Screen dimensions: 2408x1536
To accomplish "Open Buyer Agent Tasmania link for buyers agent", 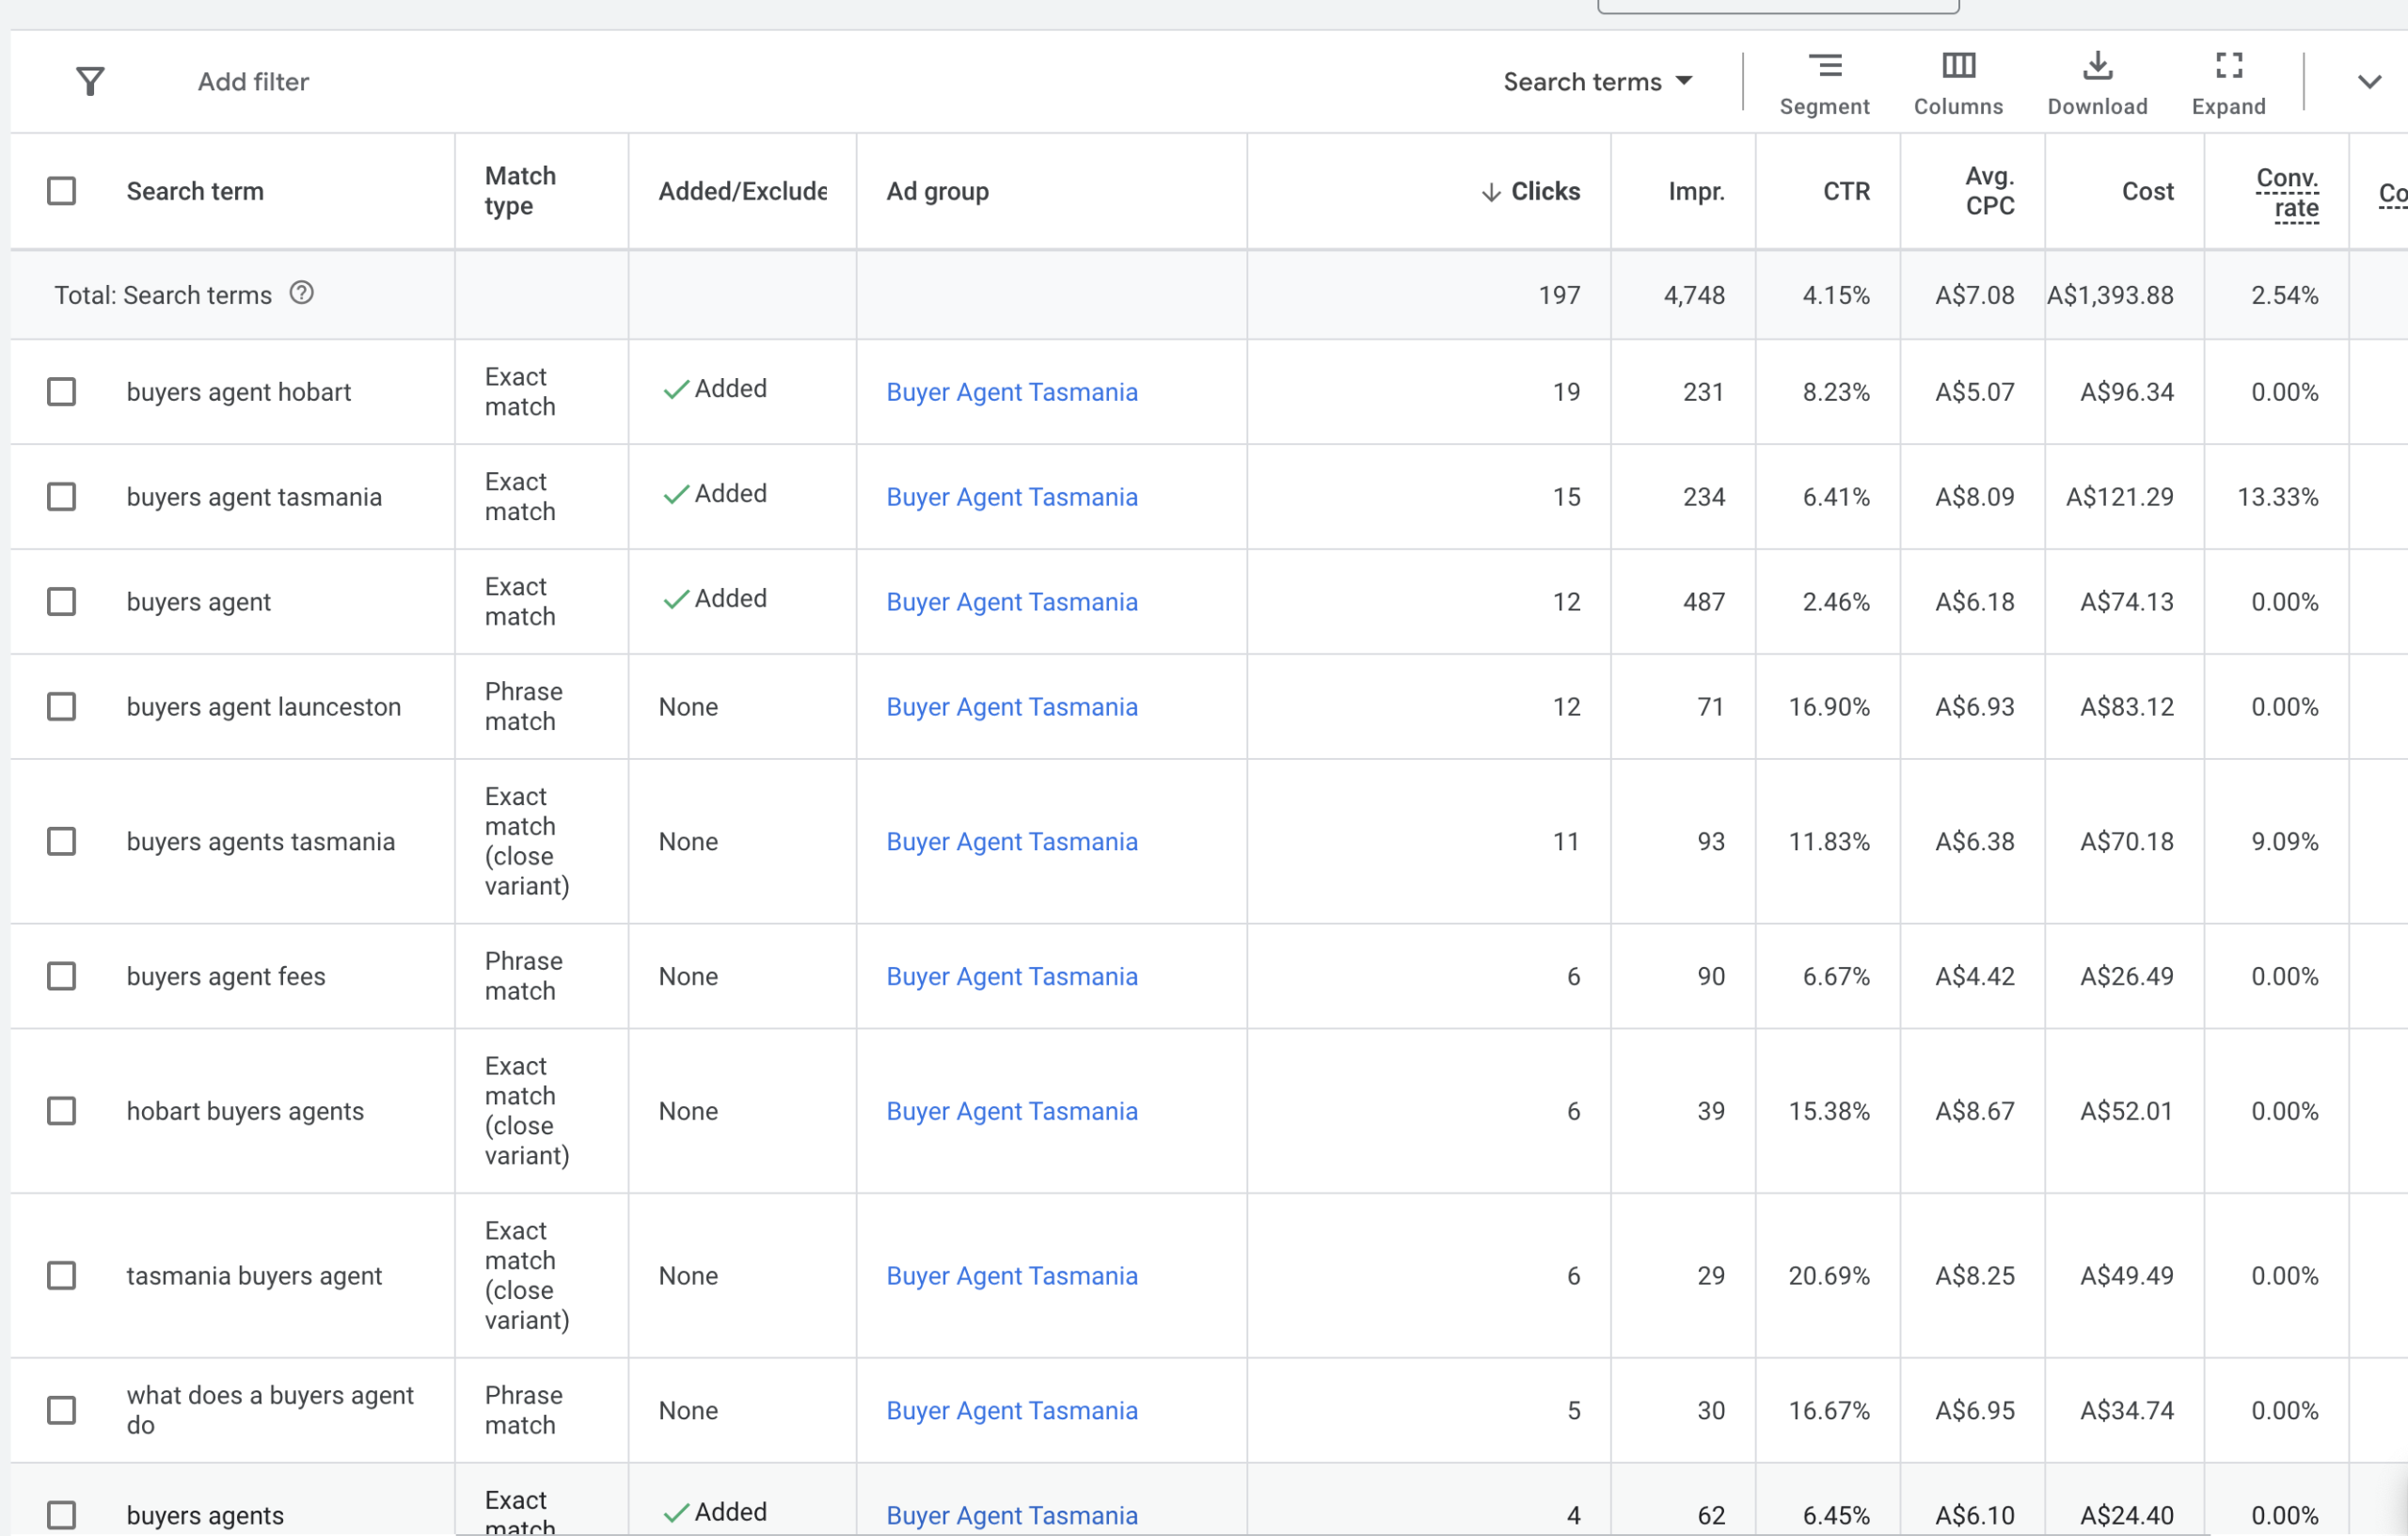I will [x=1011, y=602].
